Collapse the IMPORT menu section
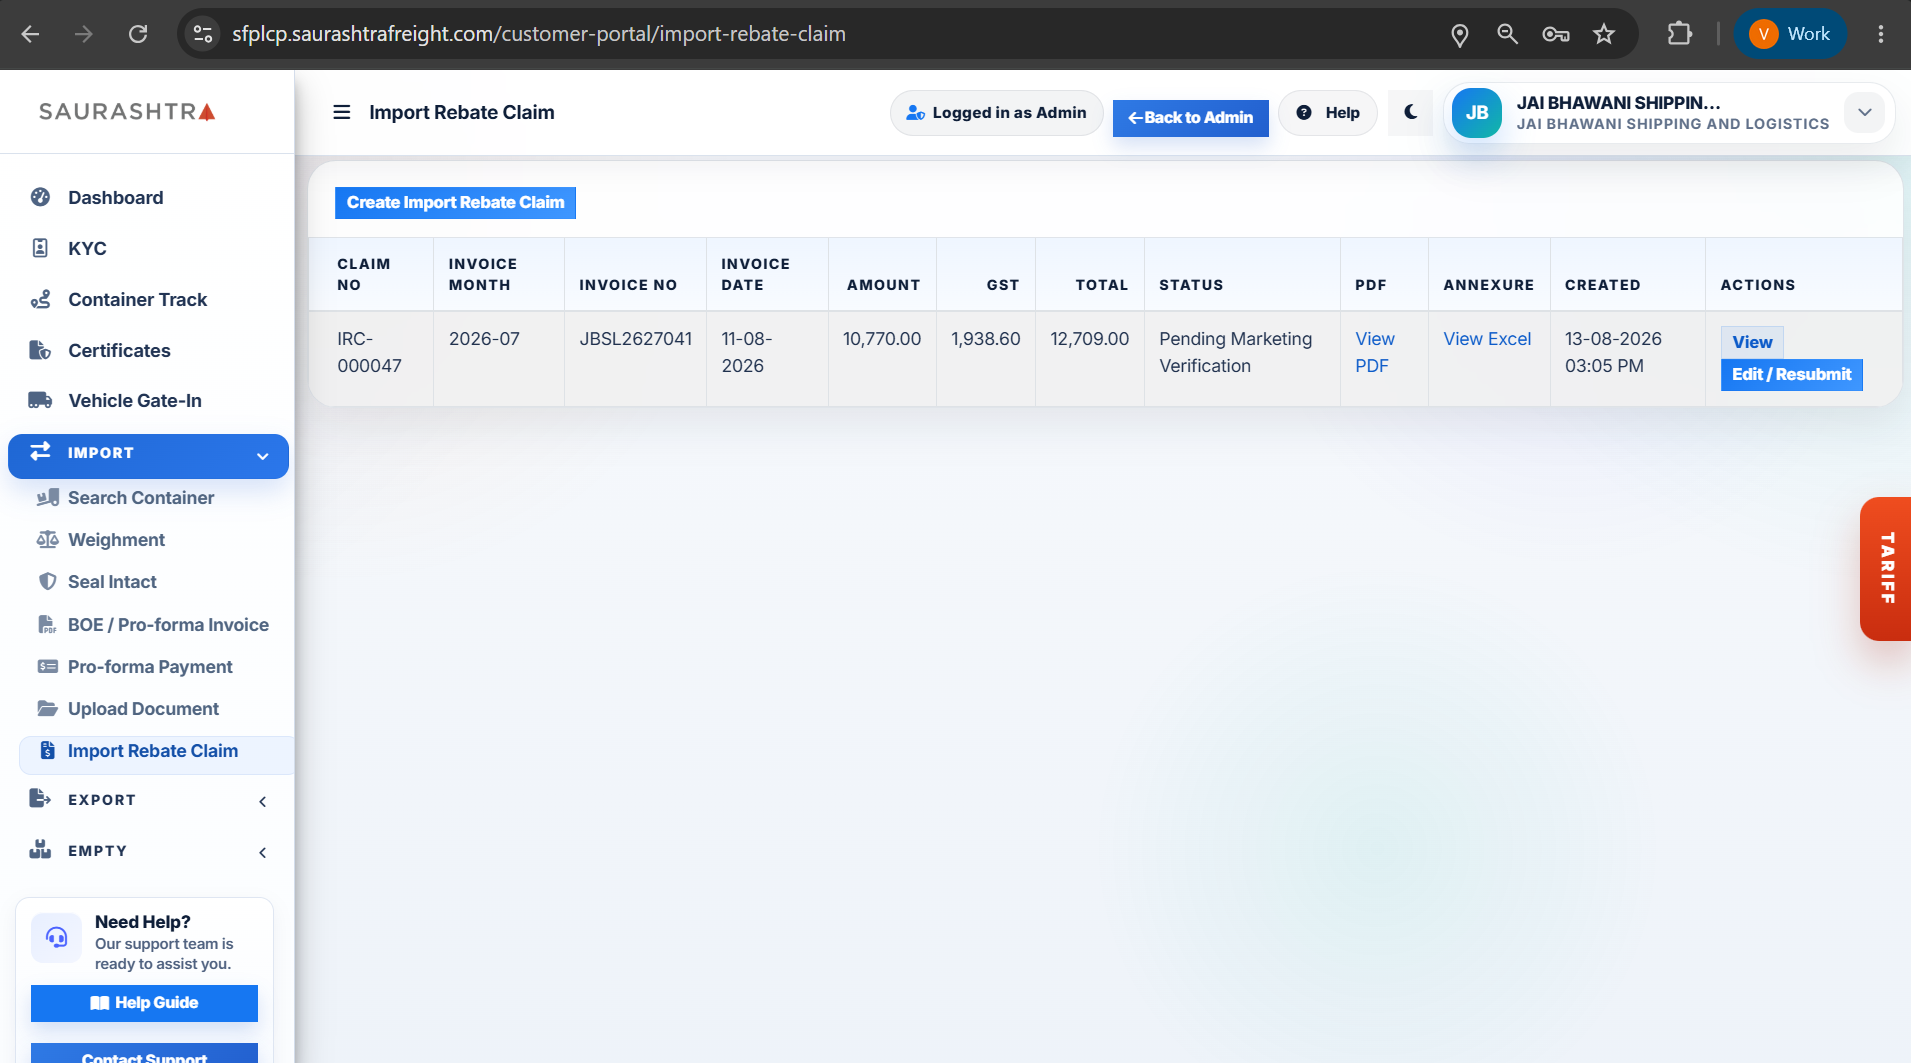 click(x=148, y=456)
